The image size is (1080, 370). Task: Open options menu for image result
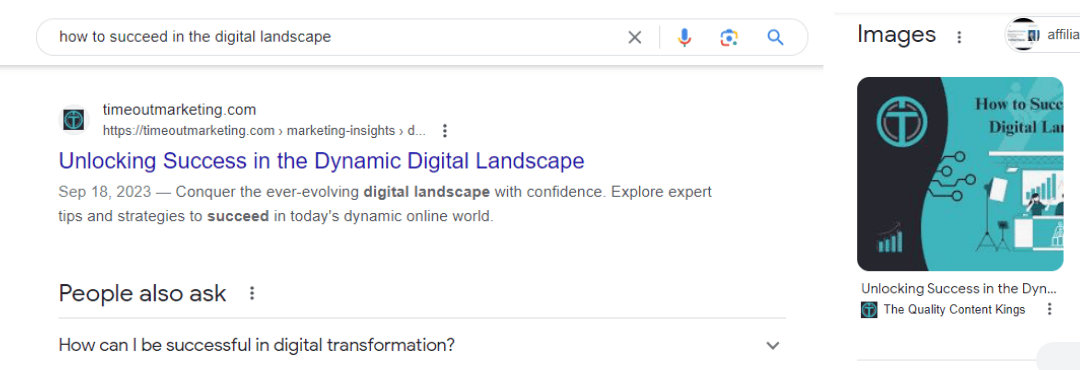pos(1050,309)
